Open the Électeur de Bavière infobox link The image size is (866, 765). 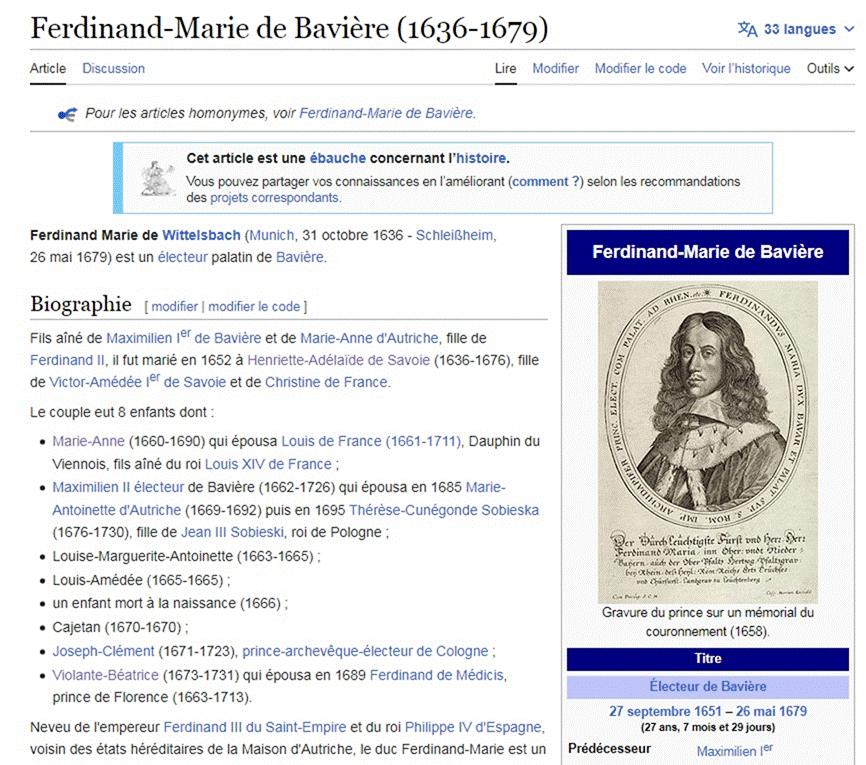(x=707, y=687)
